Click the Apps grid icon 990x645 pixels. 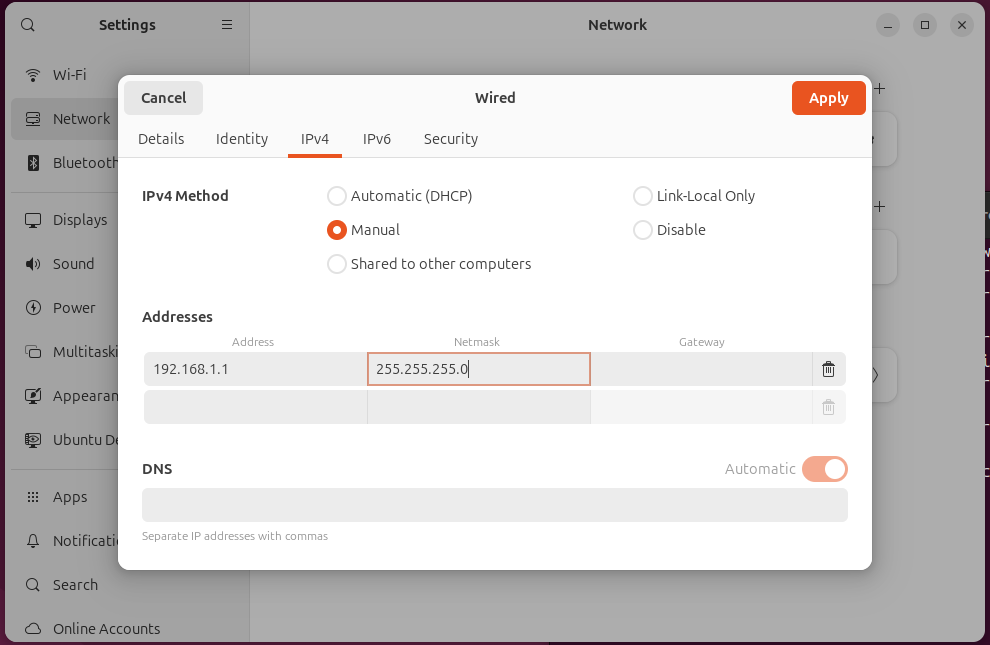point(33,497)
